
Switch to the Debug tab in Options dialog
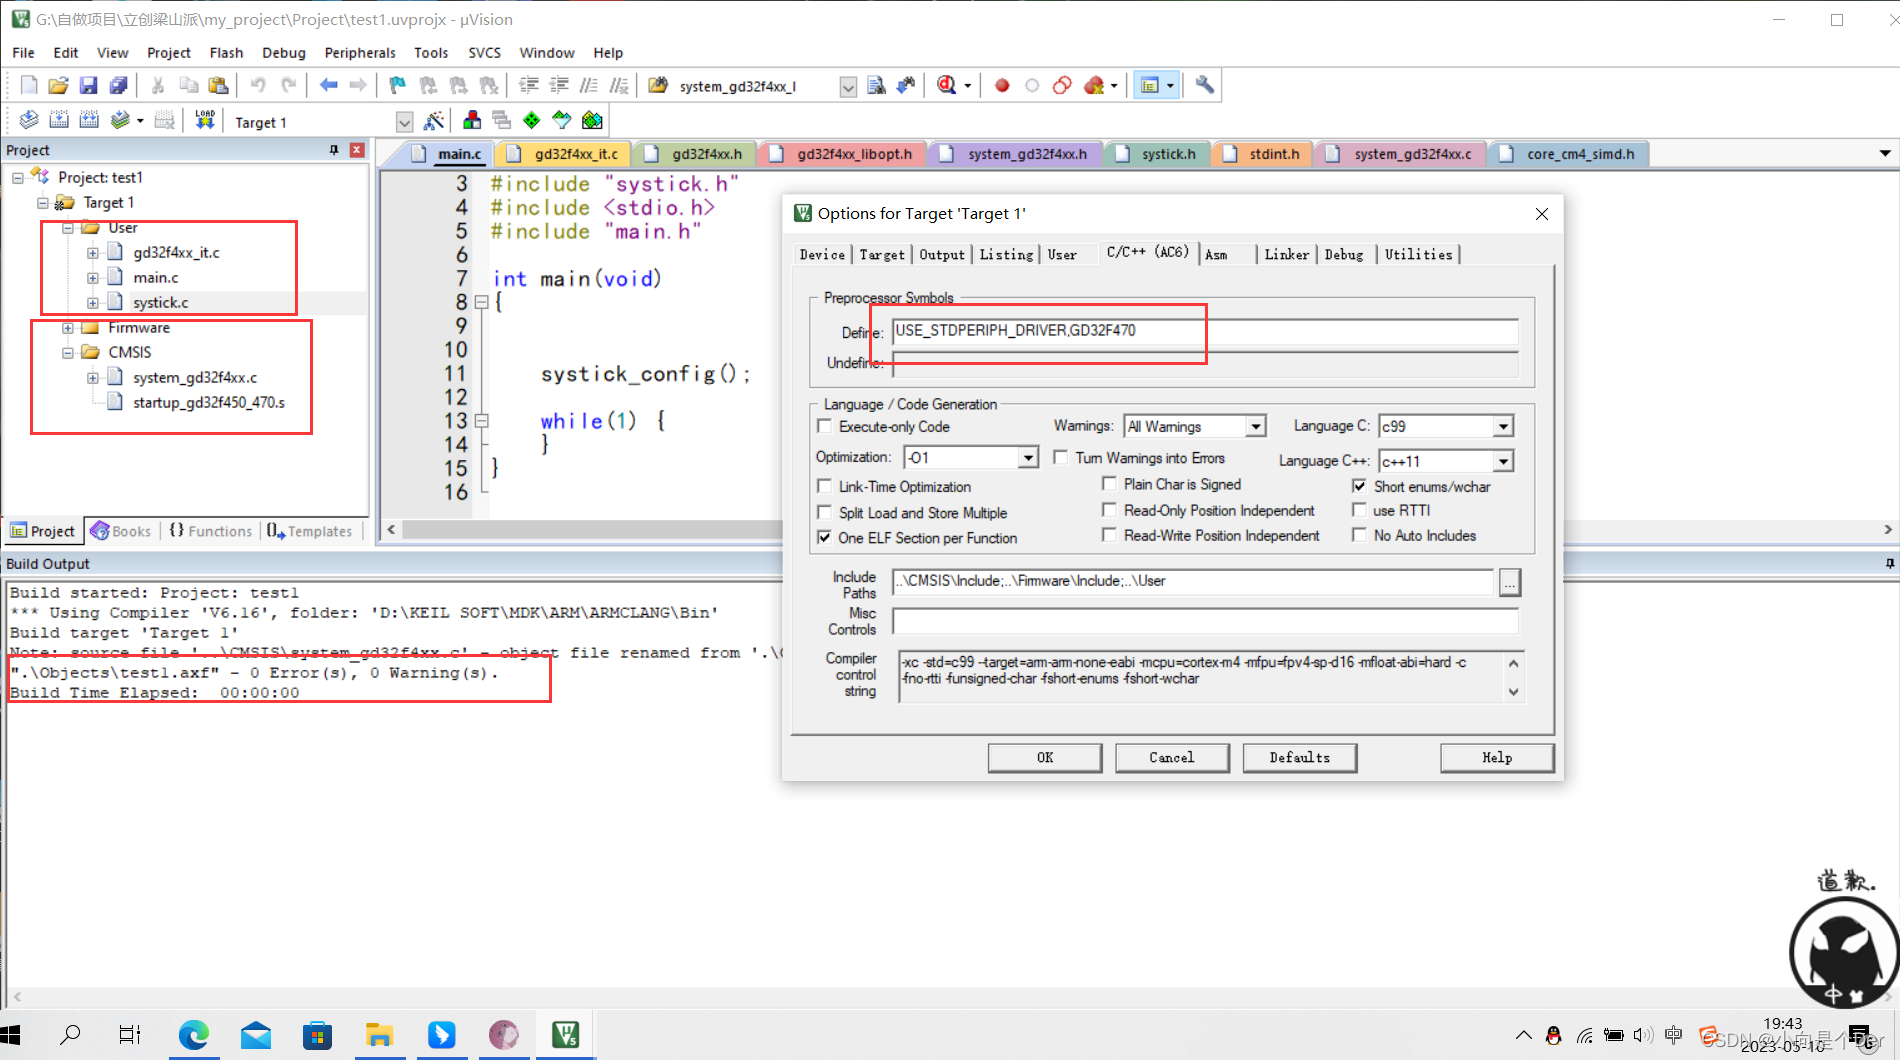point(1343,255)
